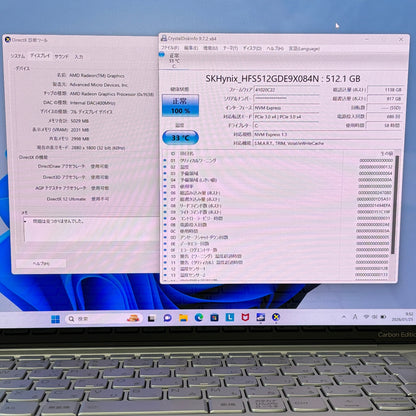
Task: Open the Microsoft Store taskbar icon
Action: (x=214, y=318)
